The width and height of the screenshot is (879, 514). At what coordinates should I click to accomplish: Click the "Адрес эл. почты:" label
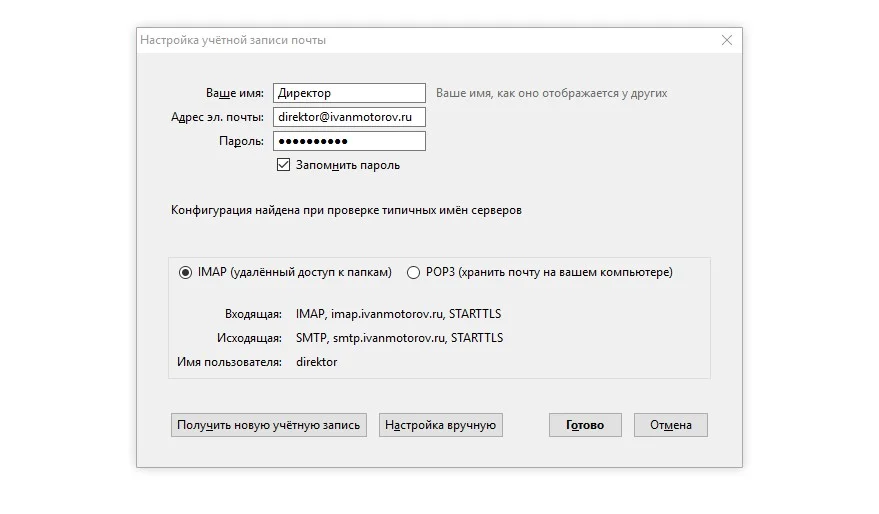[217, 117]
